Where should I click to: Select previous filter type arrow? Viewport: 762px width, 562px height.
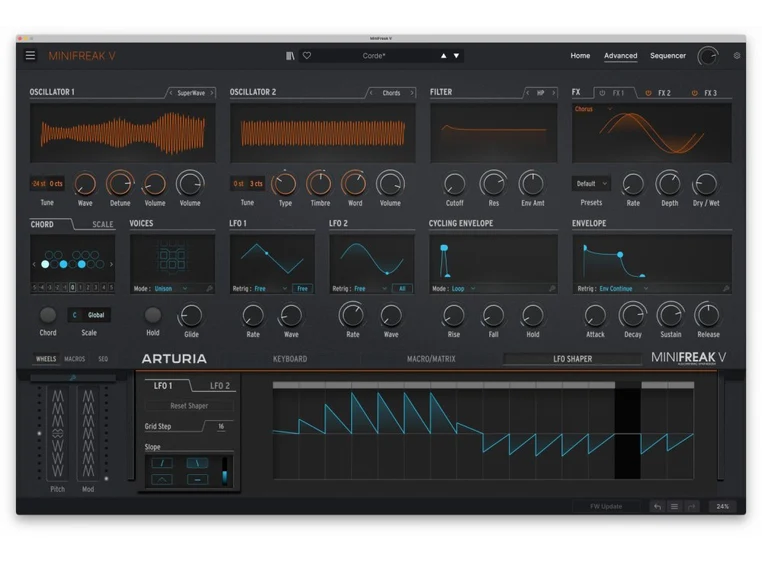point(528,93)
